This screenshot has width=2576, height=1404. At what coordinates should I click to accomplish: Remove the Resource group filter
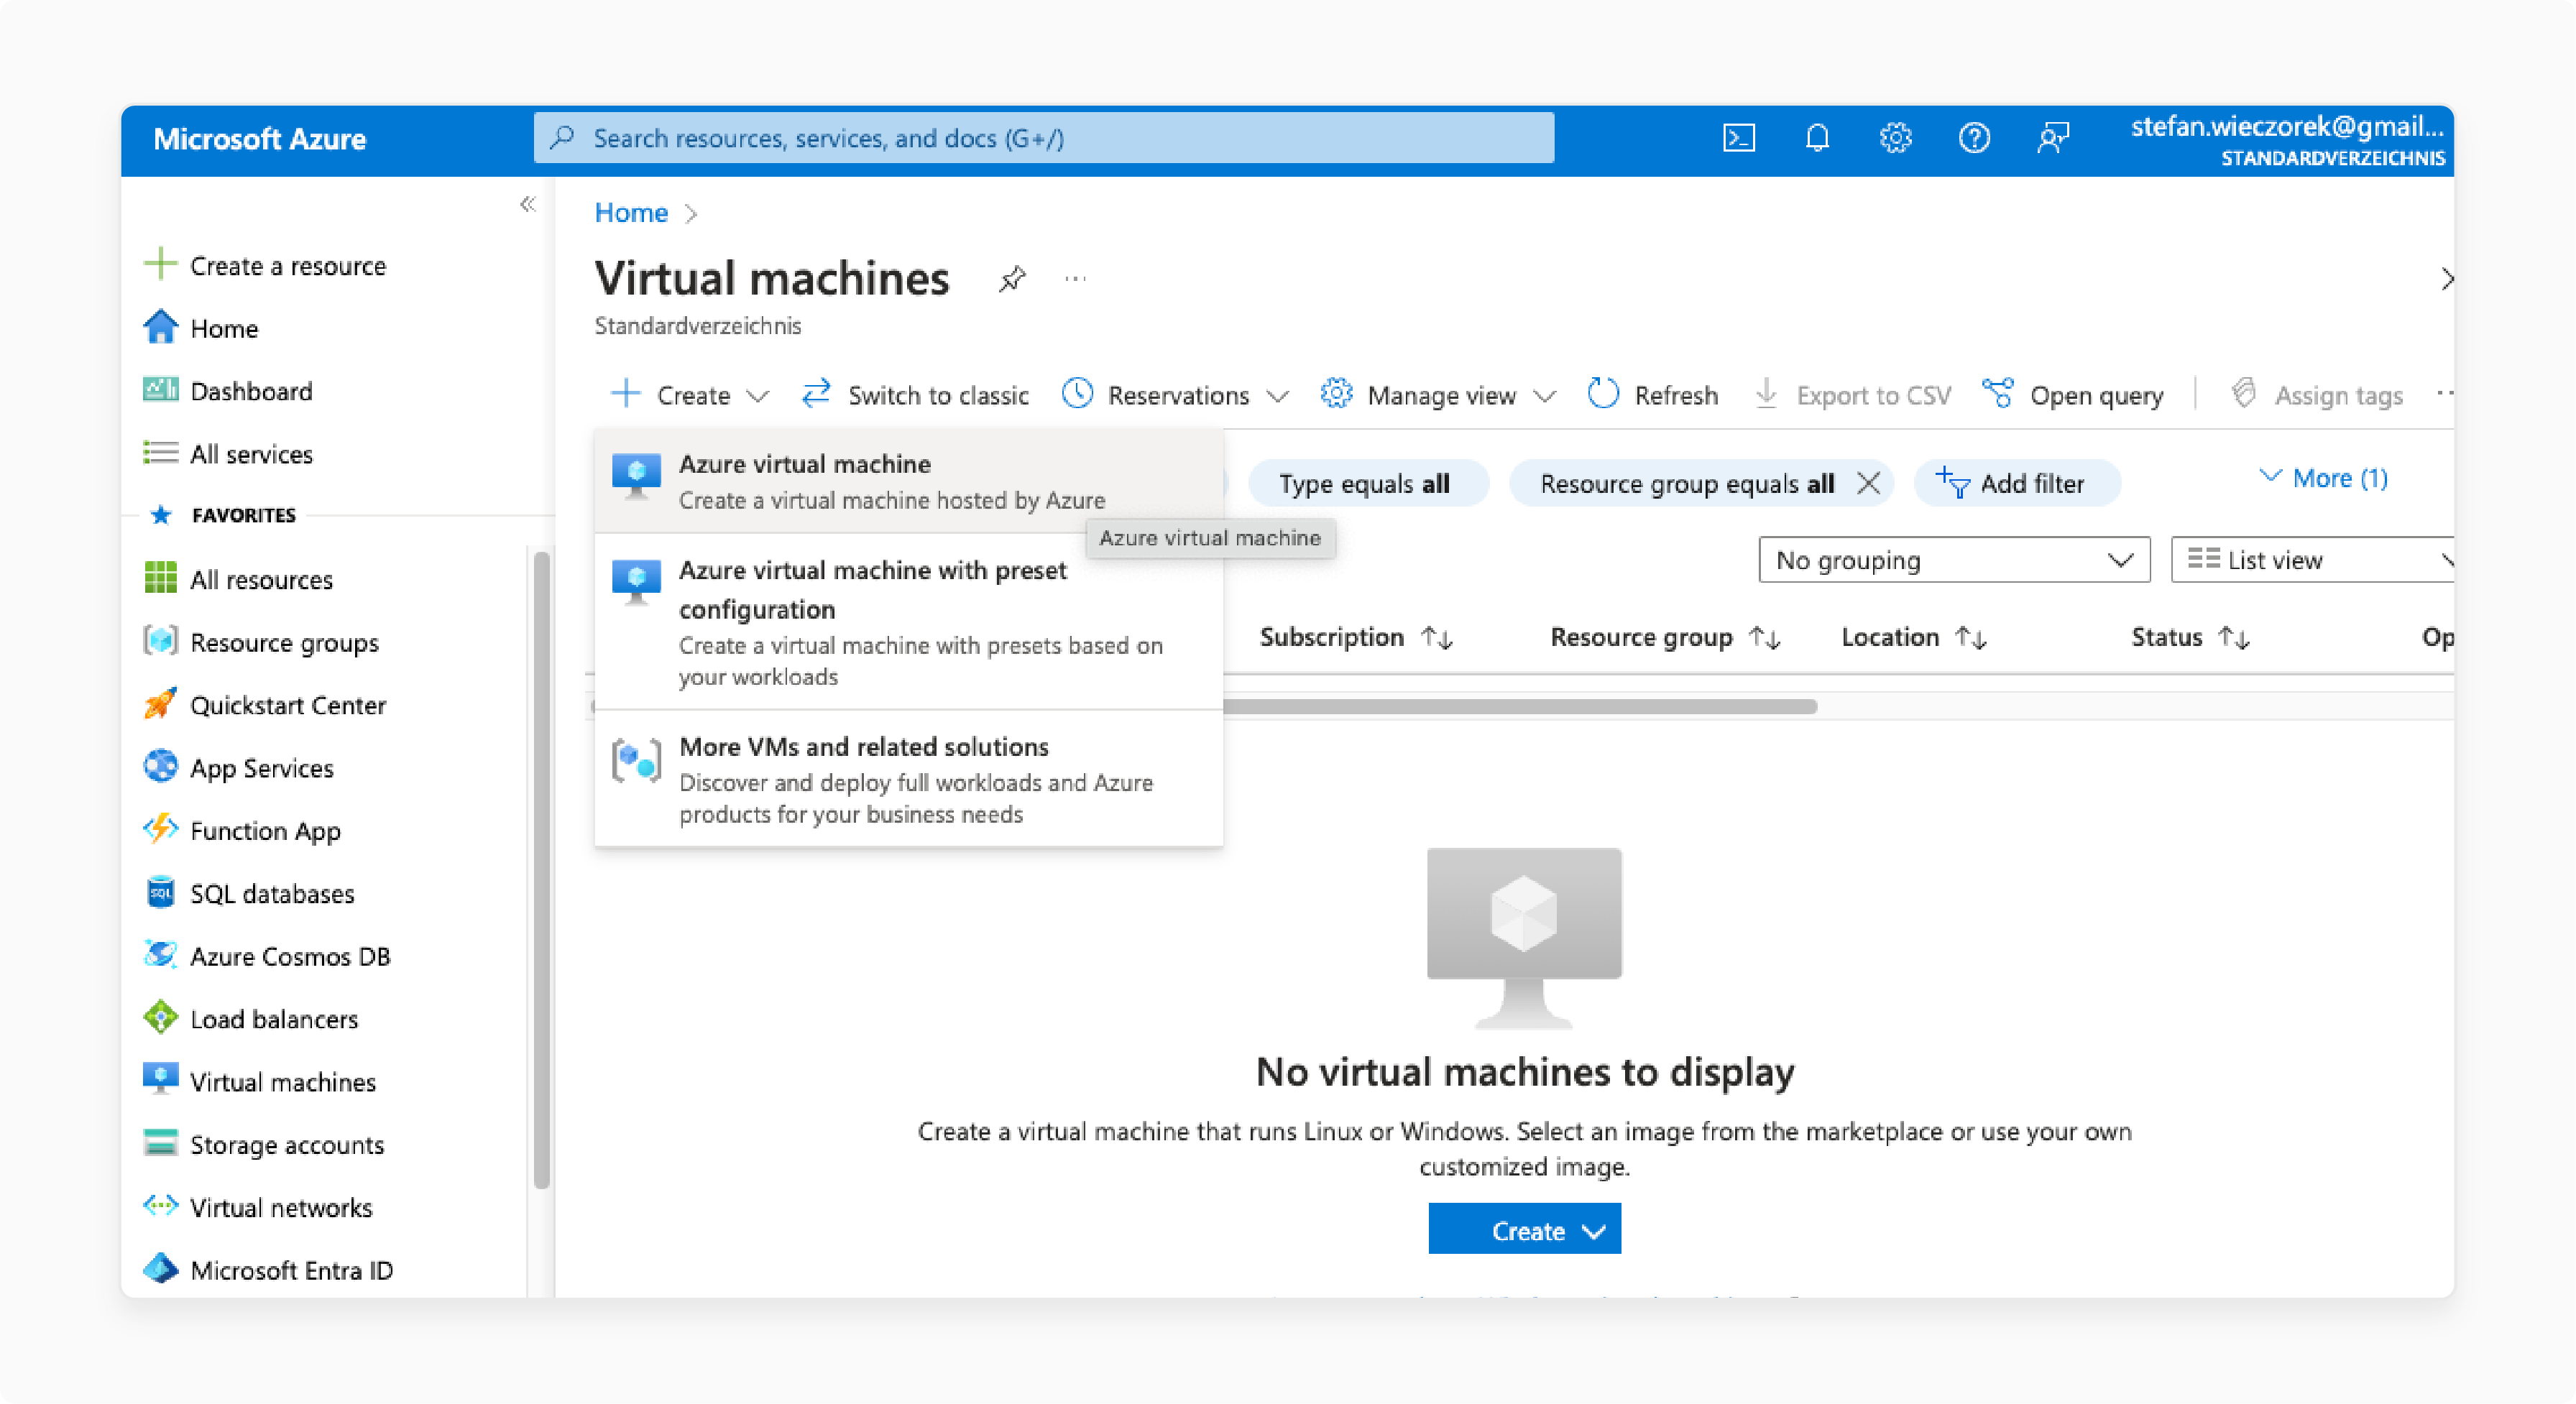[1867, 484]
